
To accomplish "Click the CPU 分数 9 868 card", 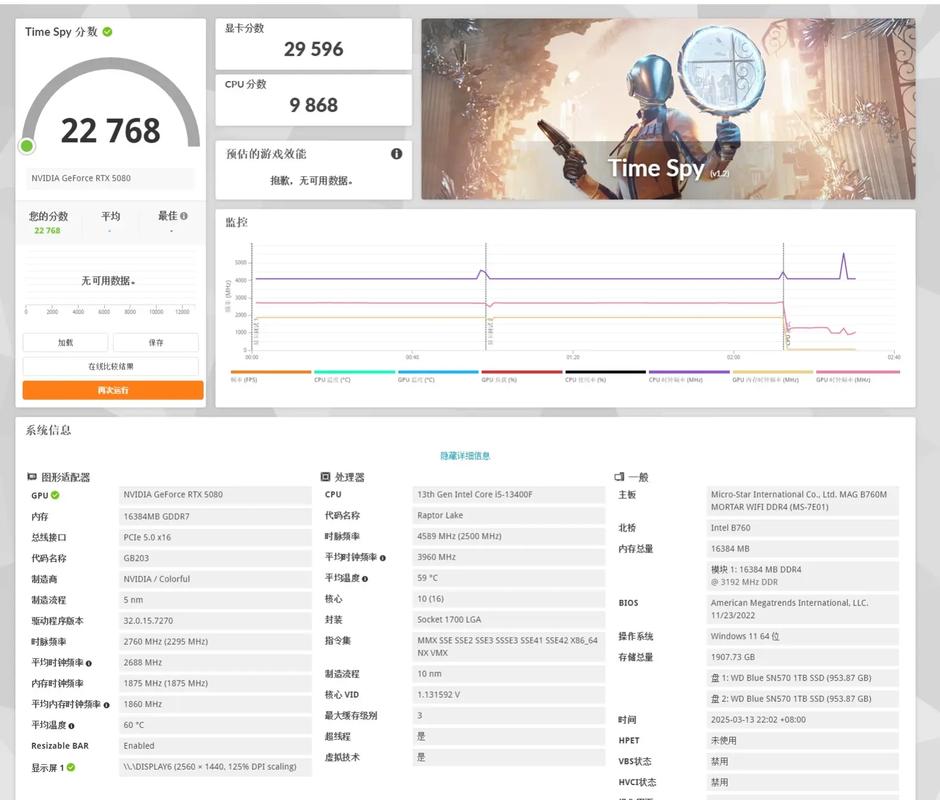I will tap(314, 100).
